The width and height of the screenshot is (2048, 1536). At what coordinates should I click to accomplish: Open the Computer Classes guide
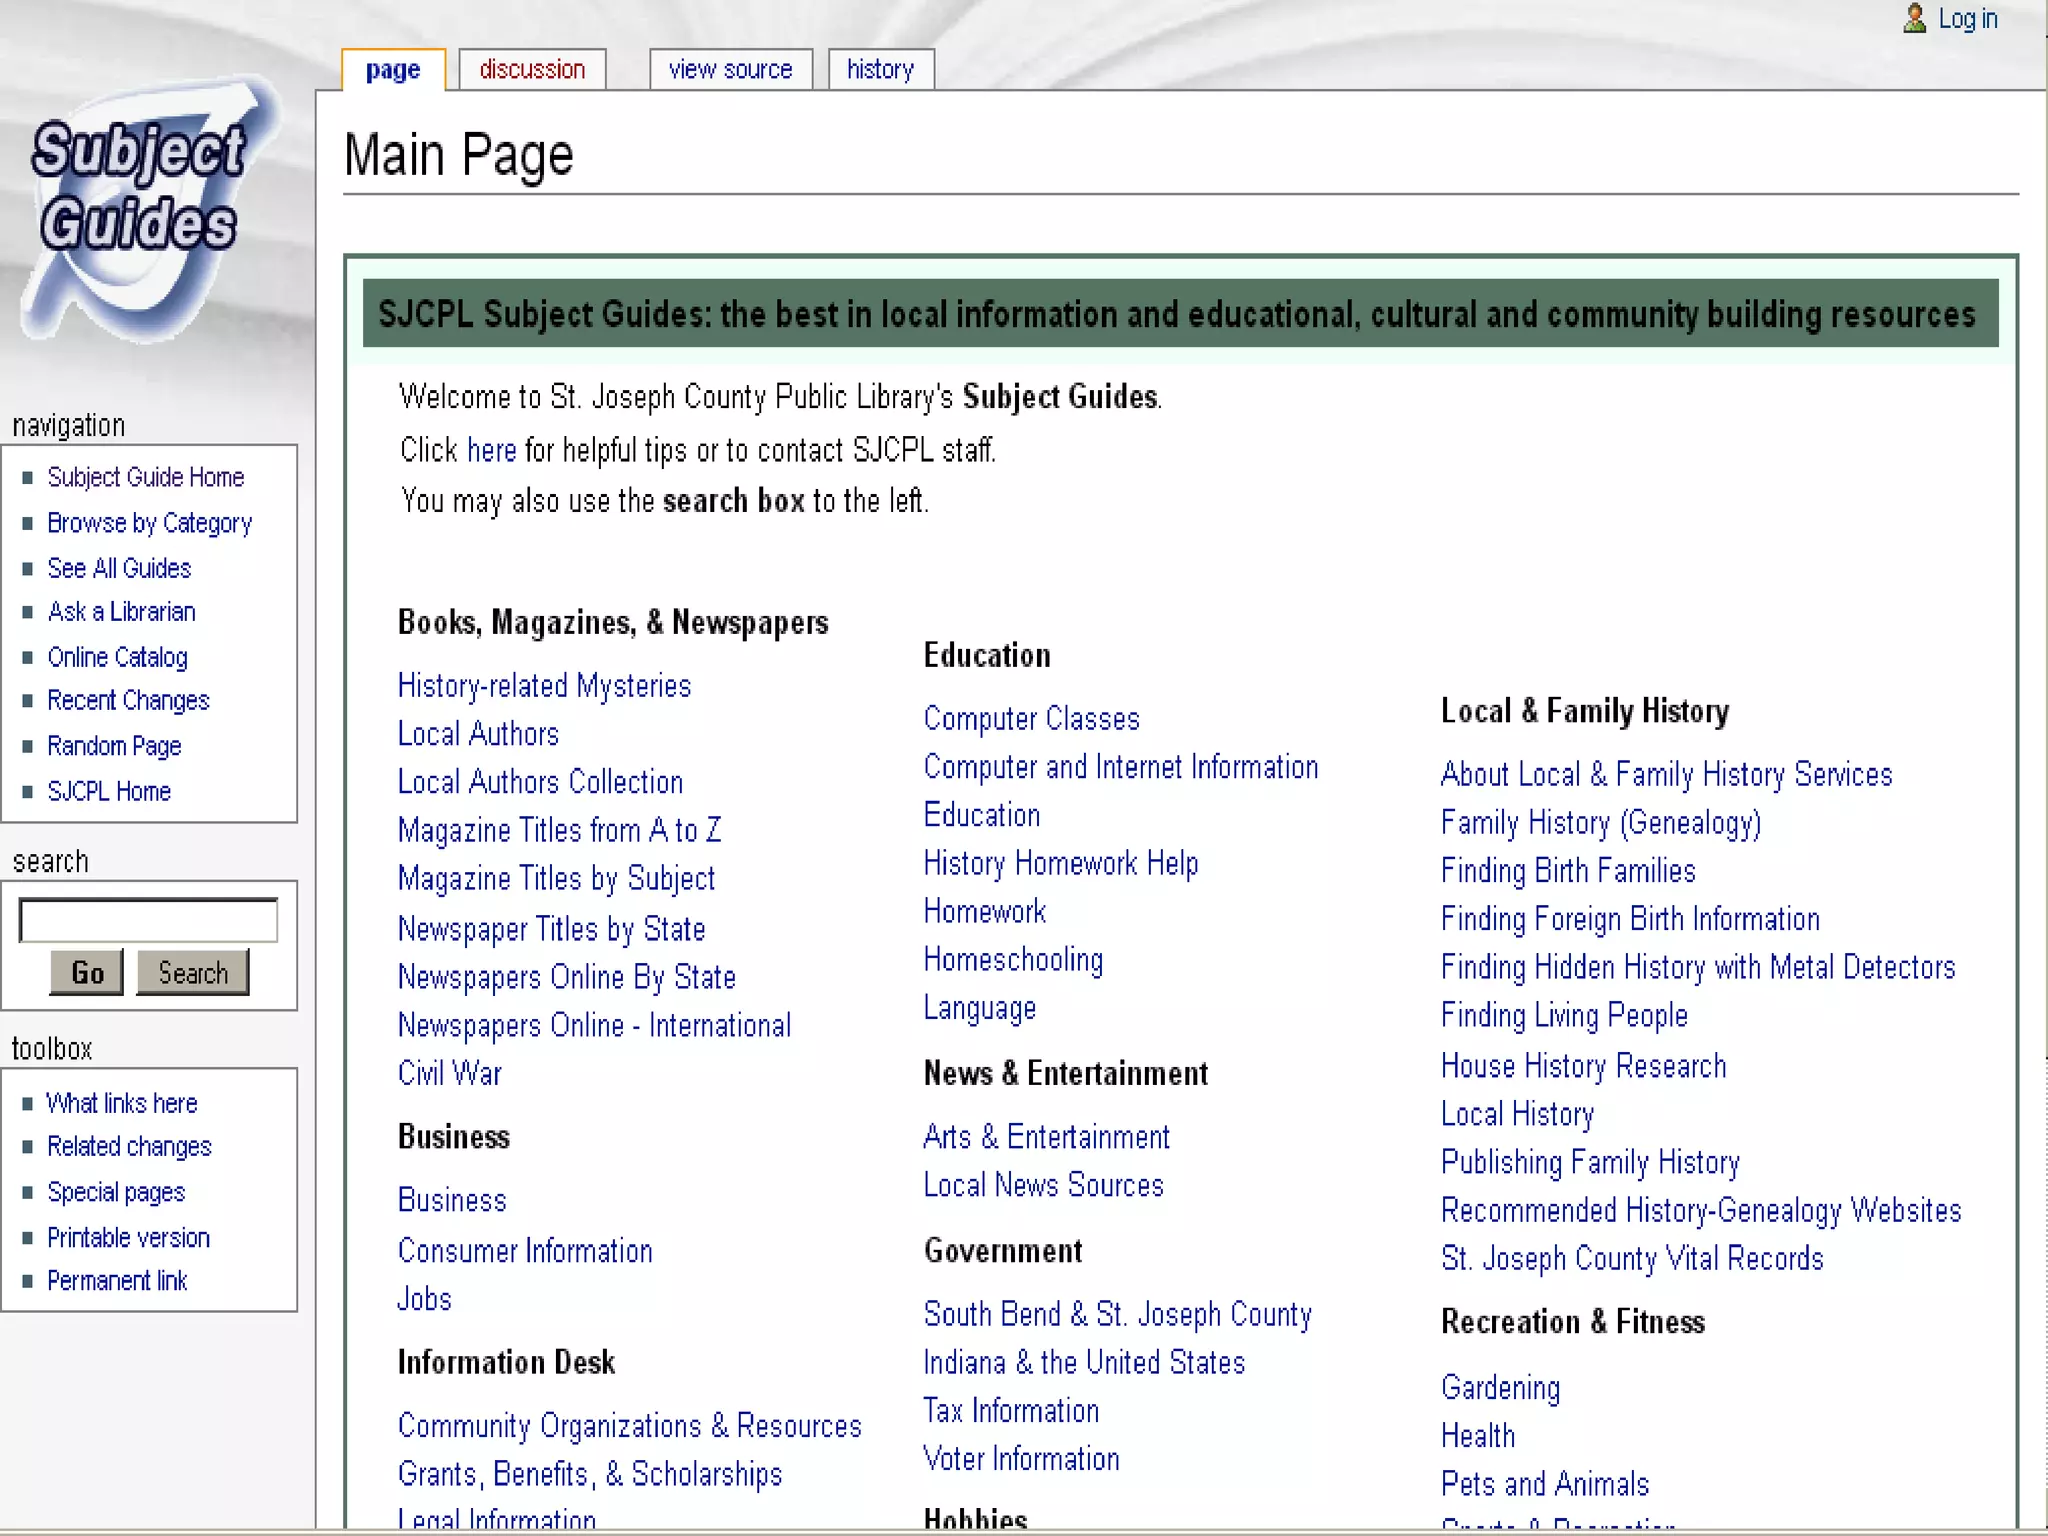click(1031, 719)
